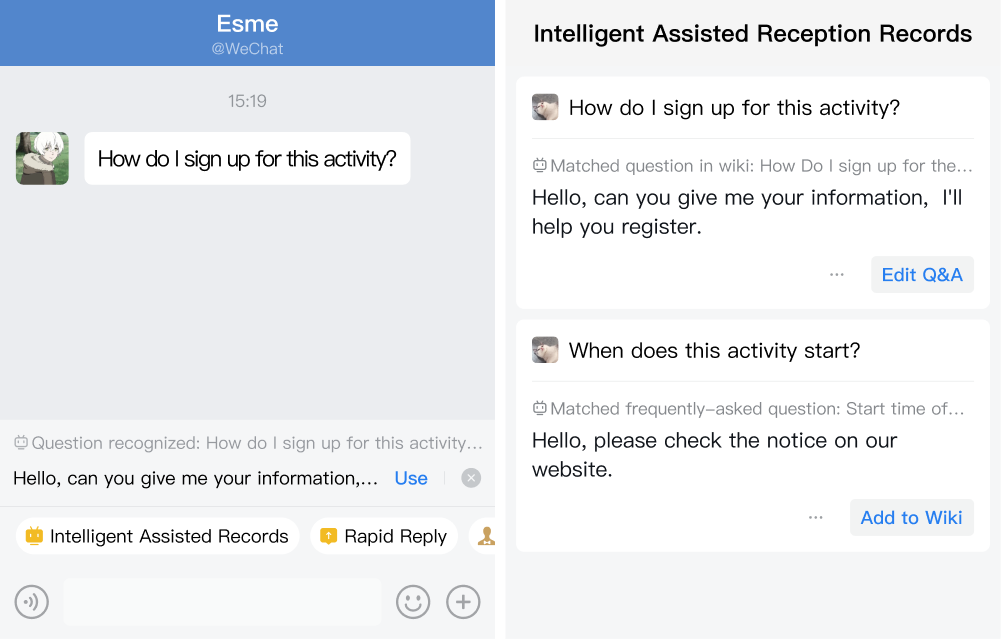Dismiss the suggested reply with X icon
This screenshot has width=1001, height=639.
point(471,478)
